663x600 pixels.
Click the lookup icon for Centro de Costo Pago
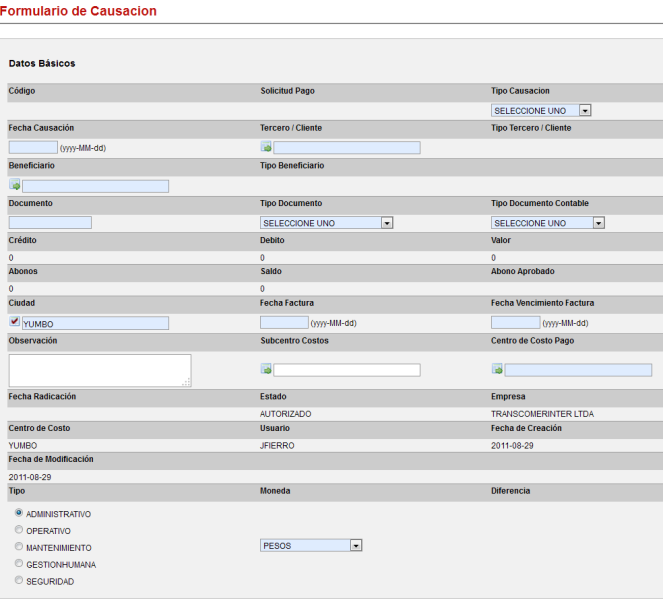click(497, 370)
